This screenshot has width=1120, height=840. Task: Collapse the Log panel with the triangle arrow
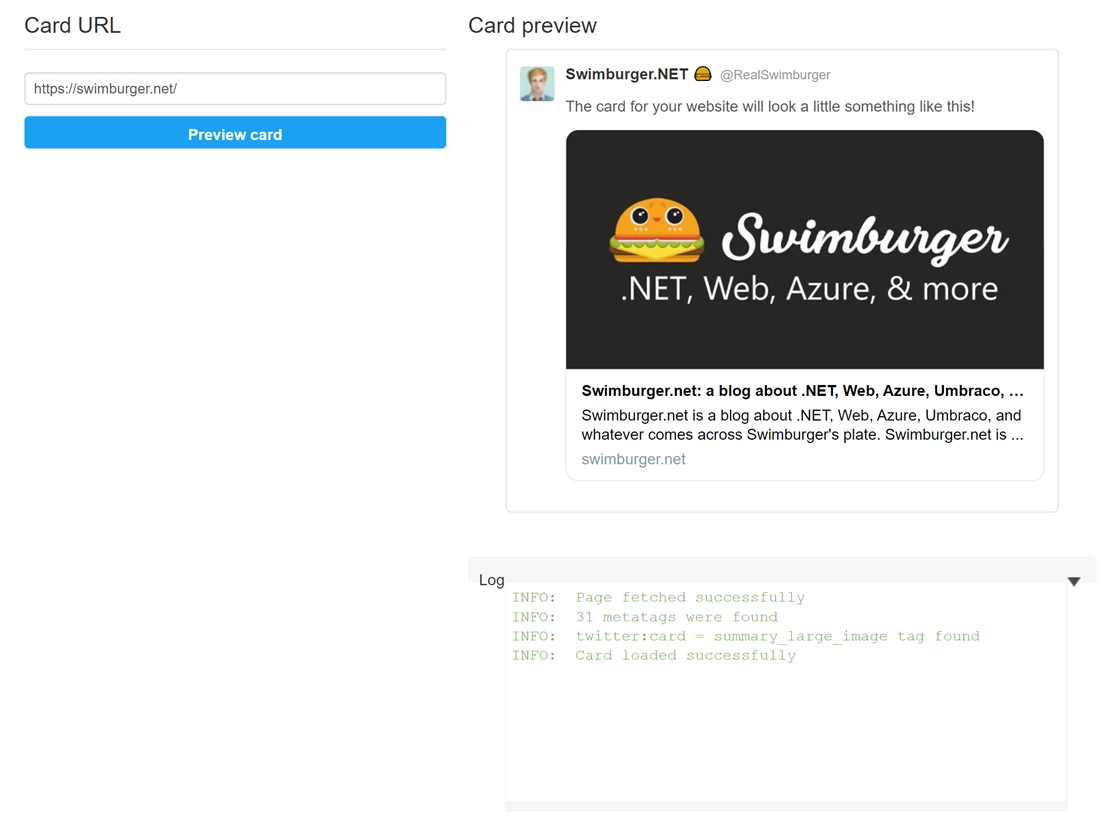click(1073, 581)
